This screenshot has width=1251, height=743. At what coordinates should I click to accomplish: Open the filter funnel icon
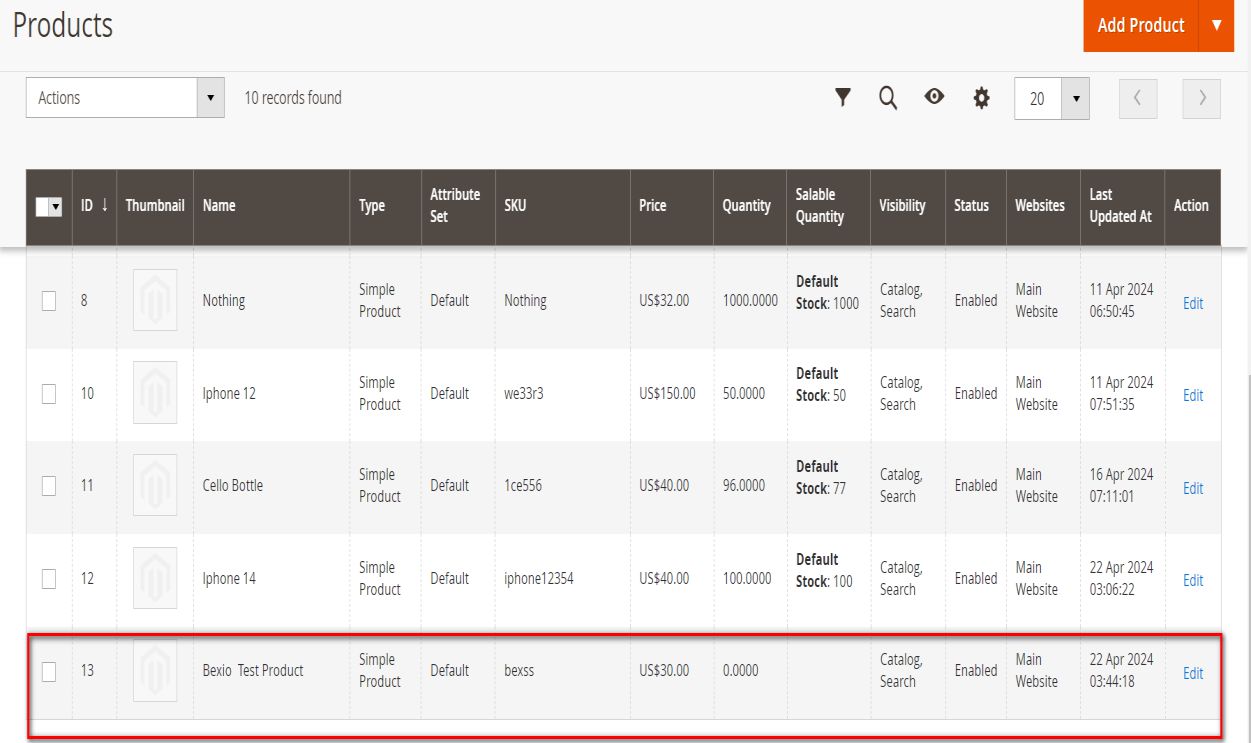coord(843,97)
